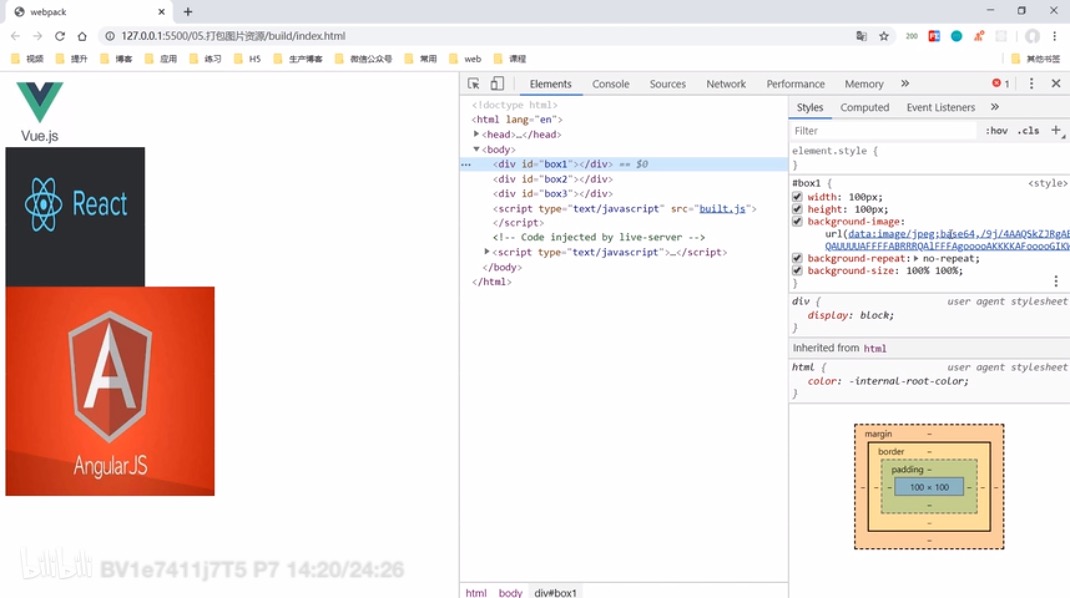Toggle the :hov element state panel
The image size is (1070, 598).
tap(996, 130)
